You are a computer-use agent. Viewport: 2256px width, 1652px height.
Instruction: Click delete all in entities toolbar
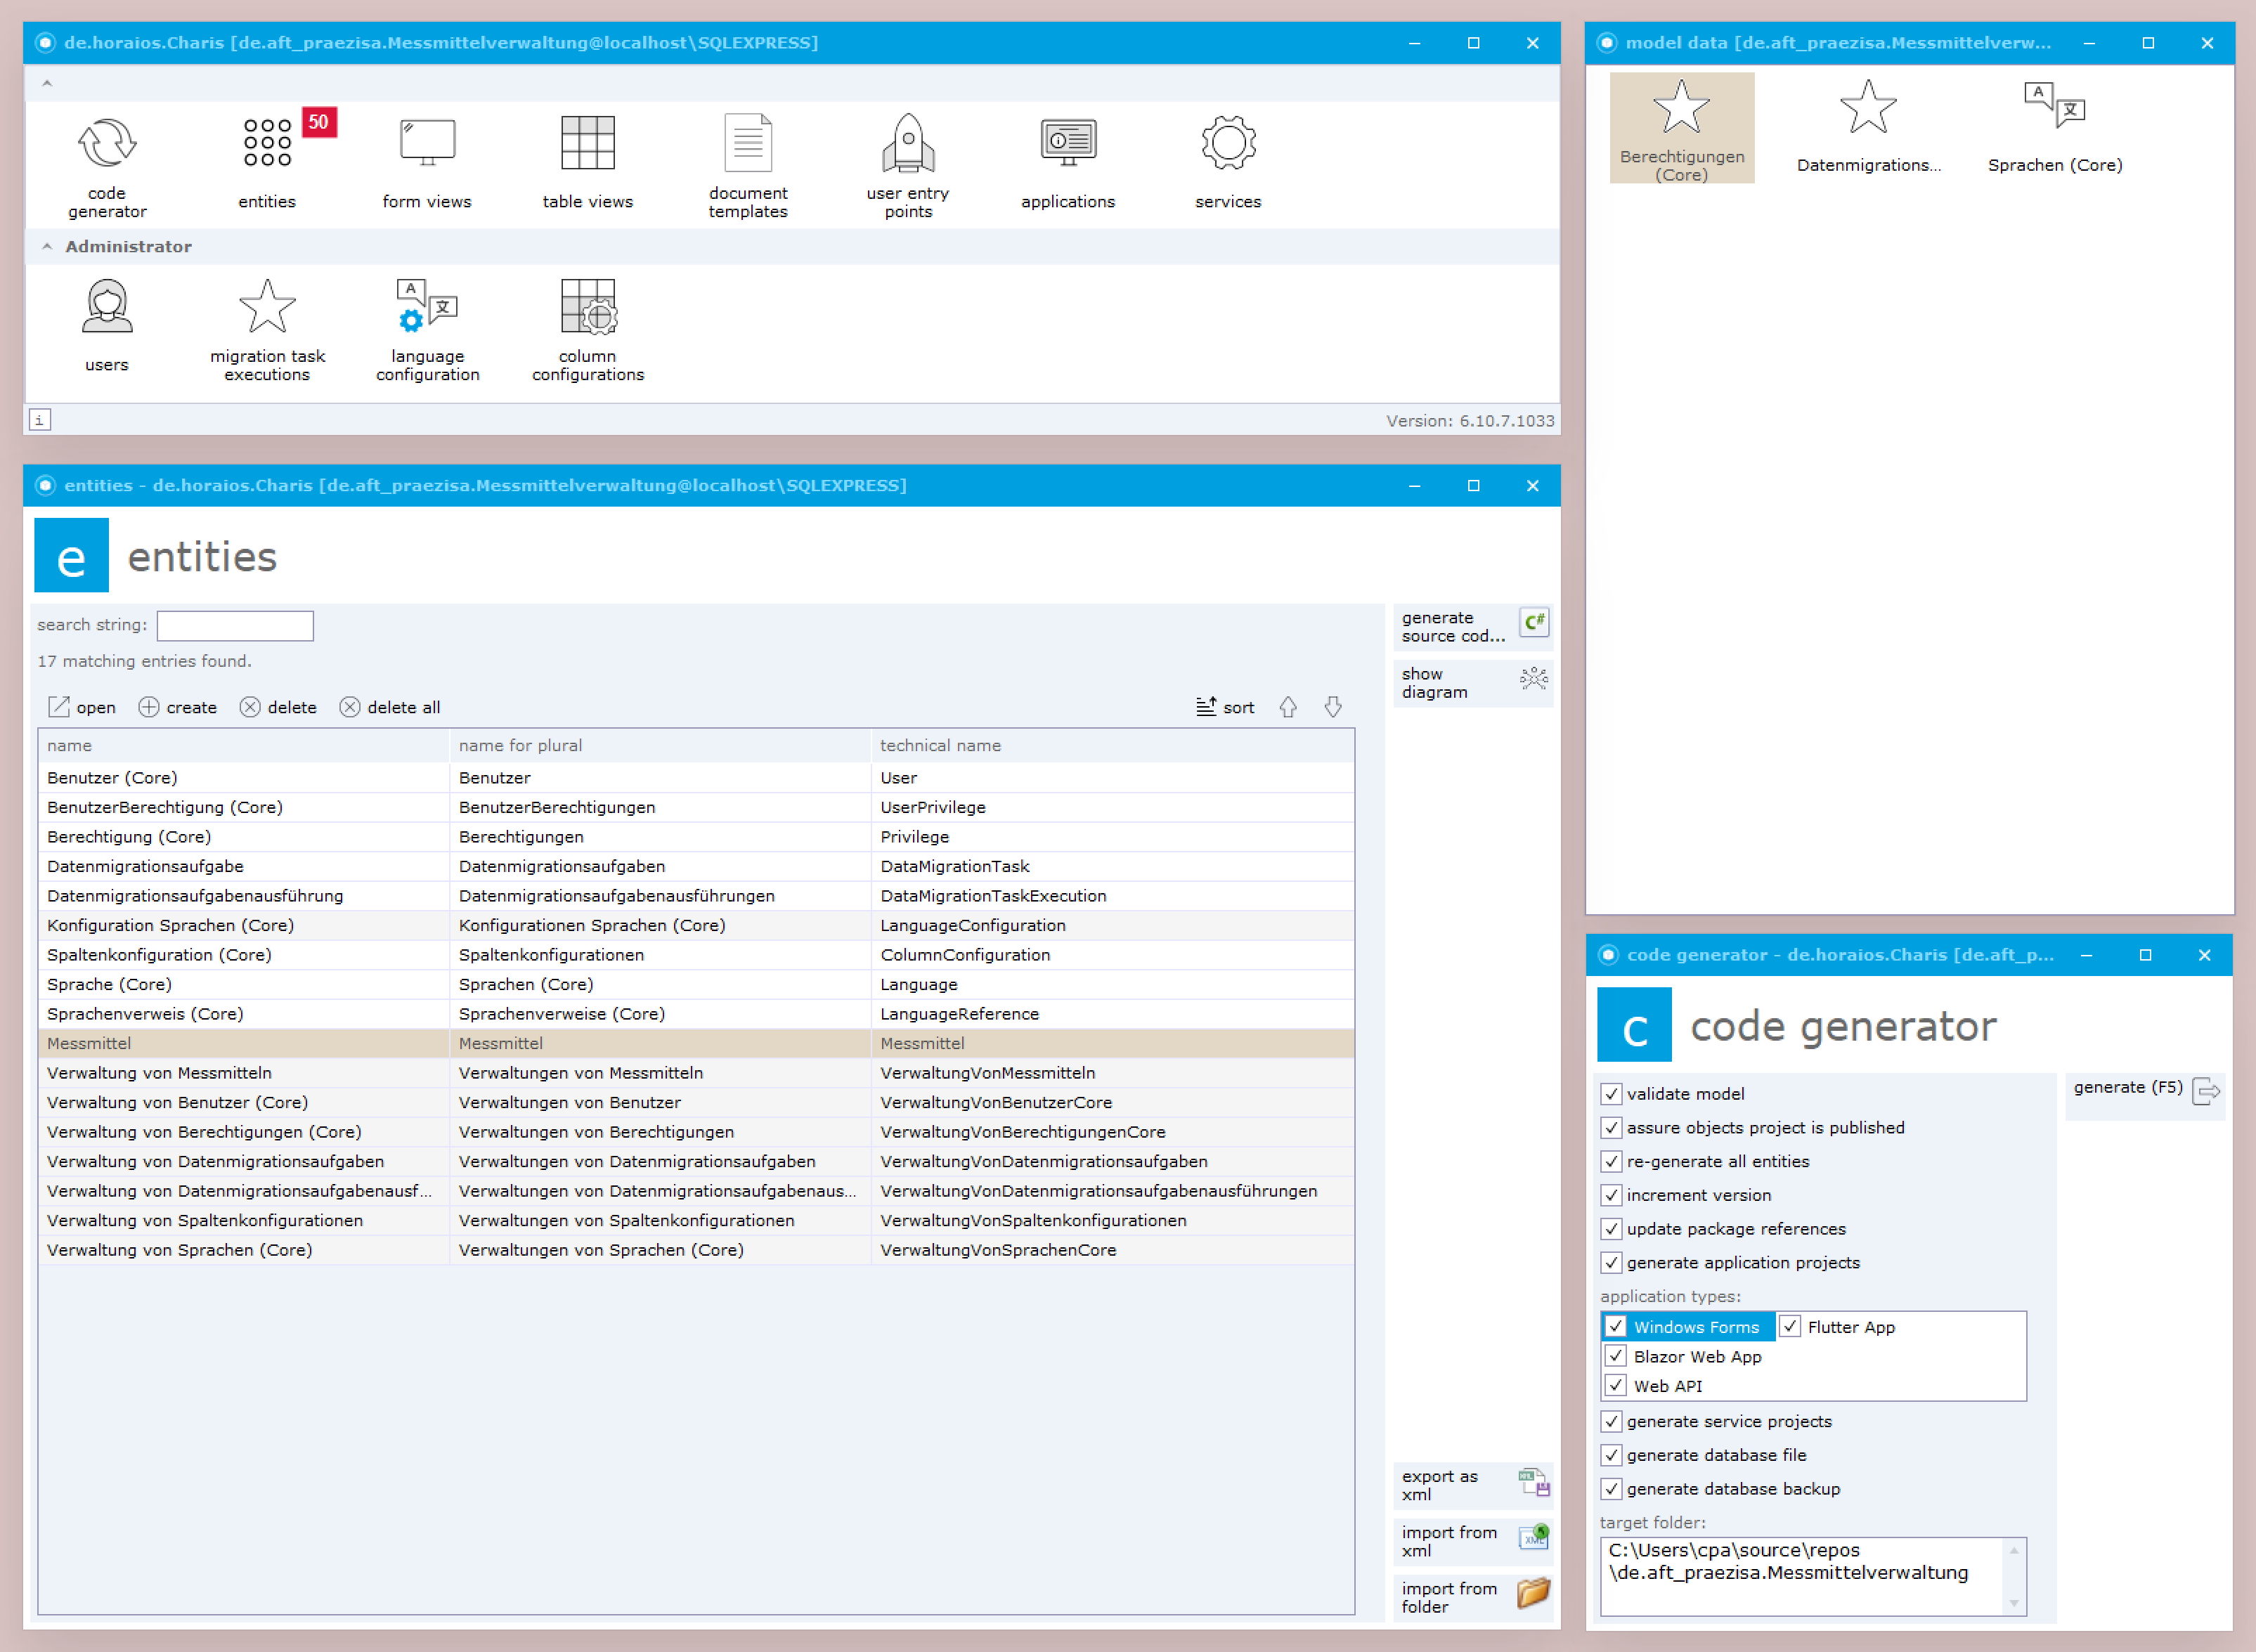pos(390,707)
